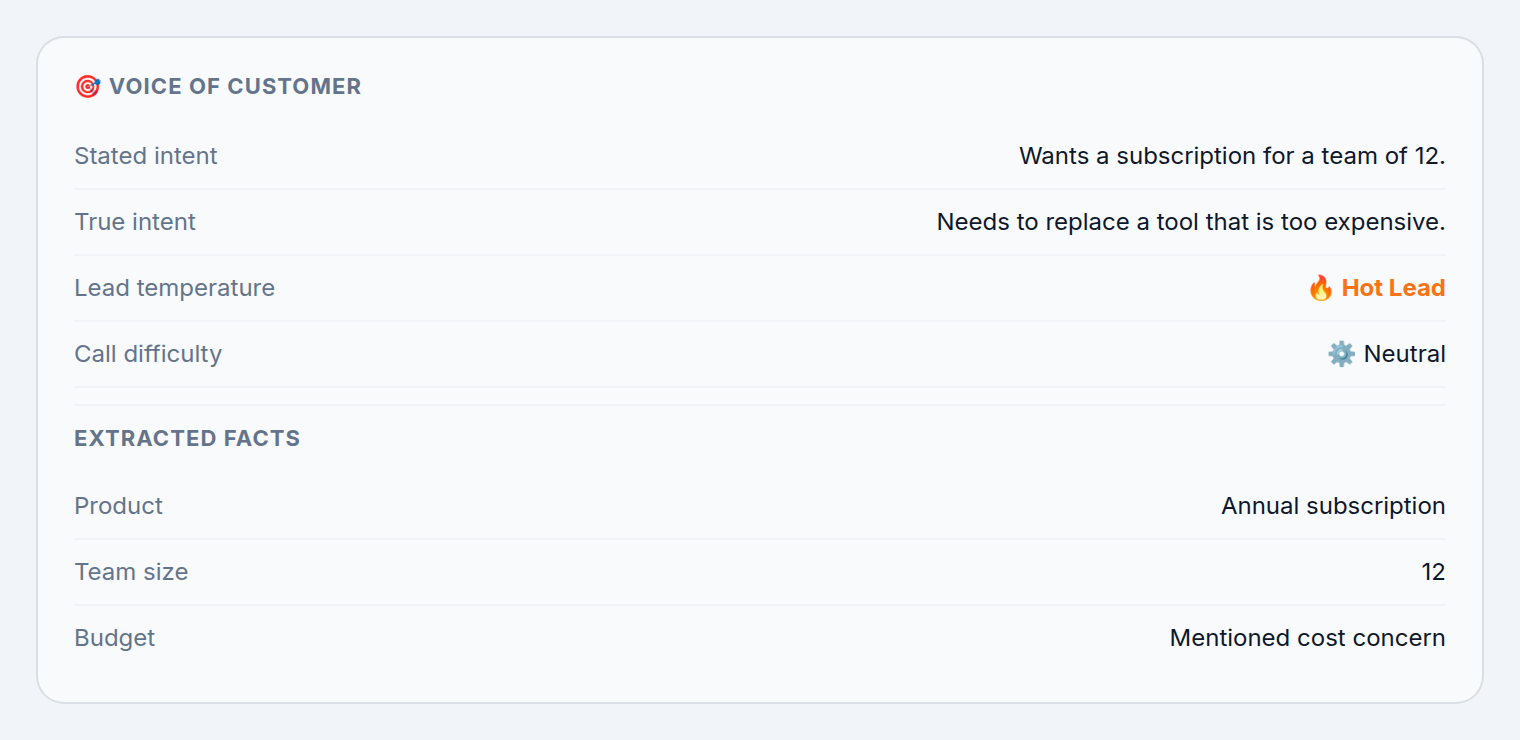1520x740 pixels.
Task: Click the Extracted Facts section heading
Action: point(187,439)
